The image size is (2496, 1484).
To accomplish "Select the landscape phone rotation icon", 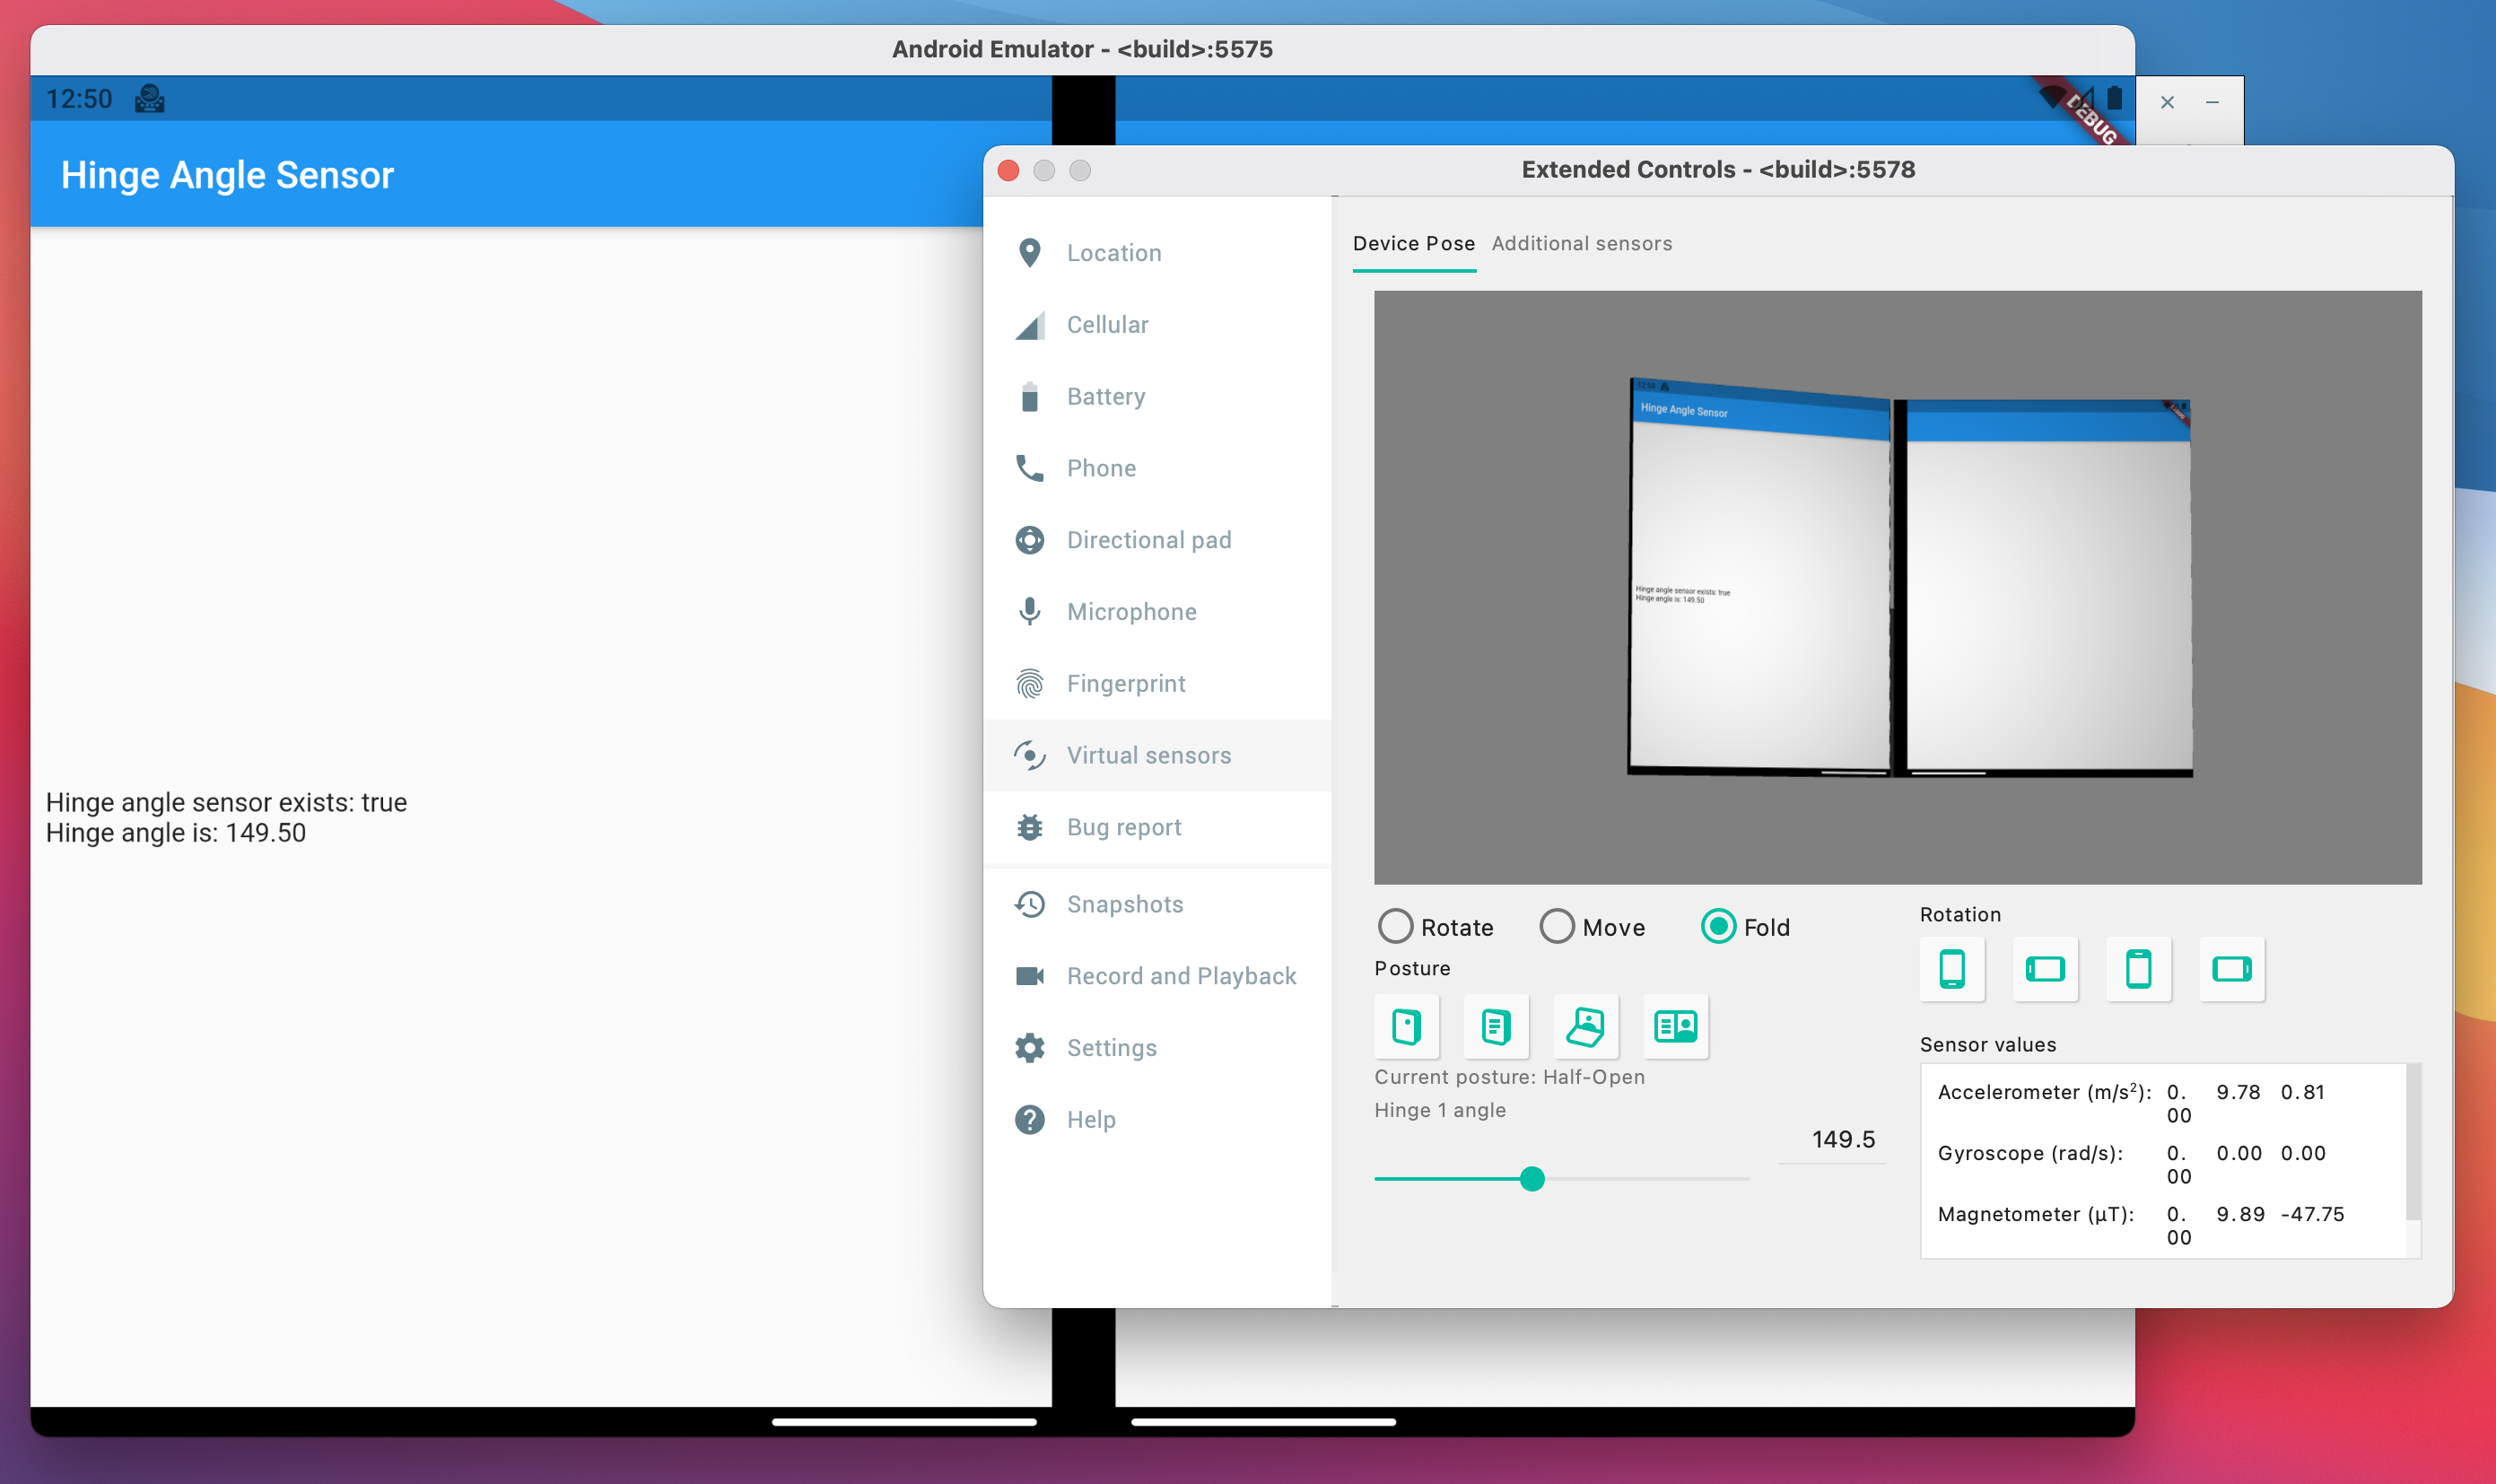I will click(2044, 966).
